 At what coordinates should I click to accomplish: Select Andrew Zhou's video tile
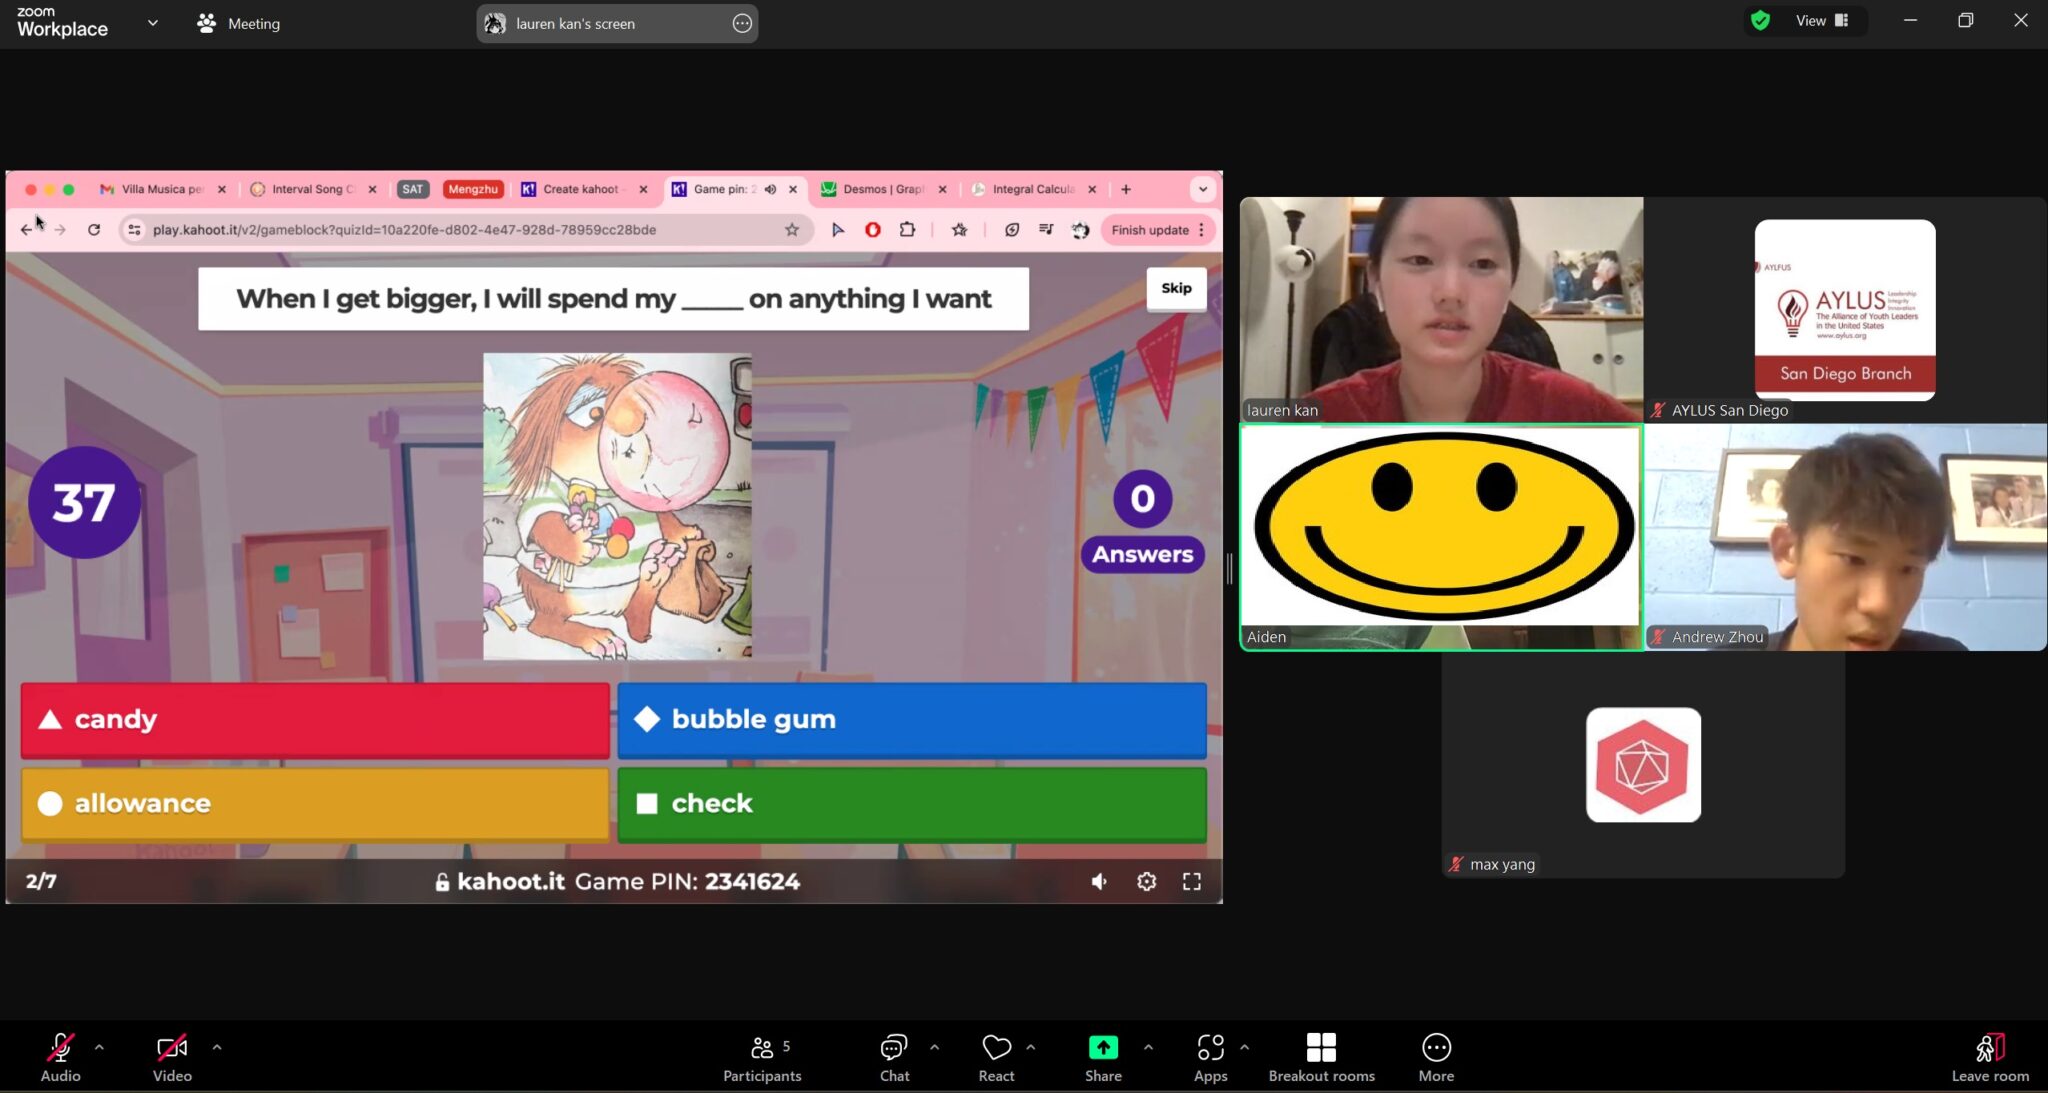1845,537
